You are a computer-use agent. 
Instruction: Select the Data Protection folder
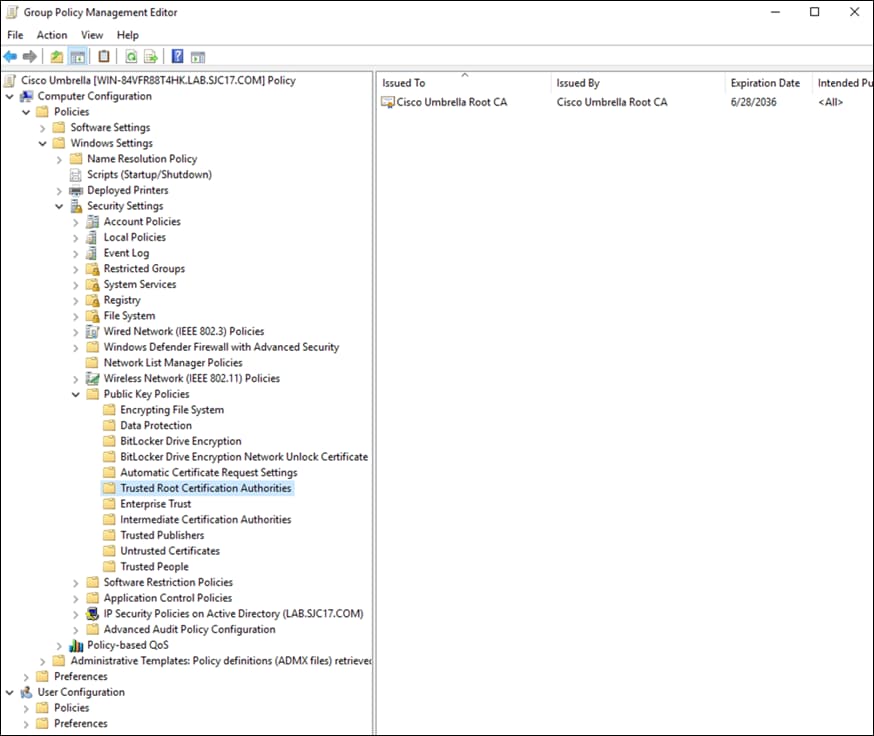(156, 425)
